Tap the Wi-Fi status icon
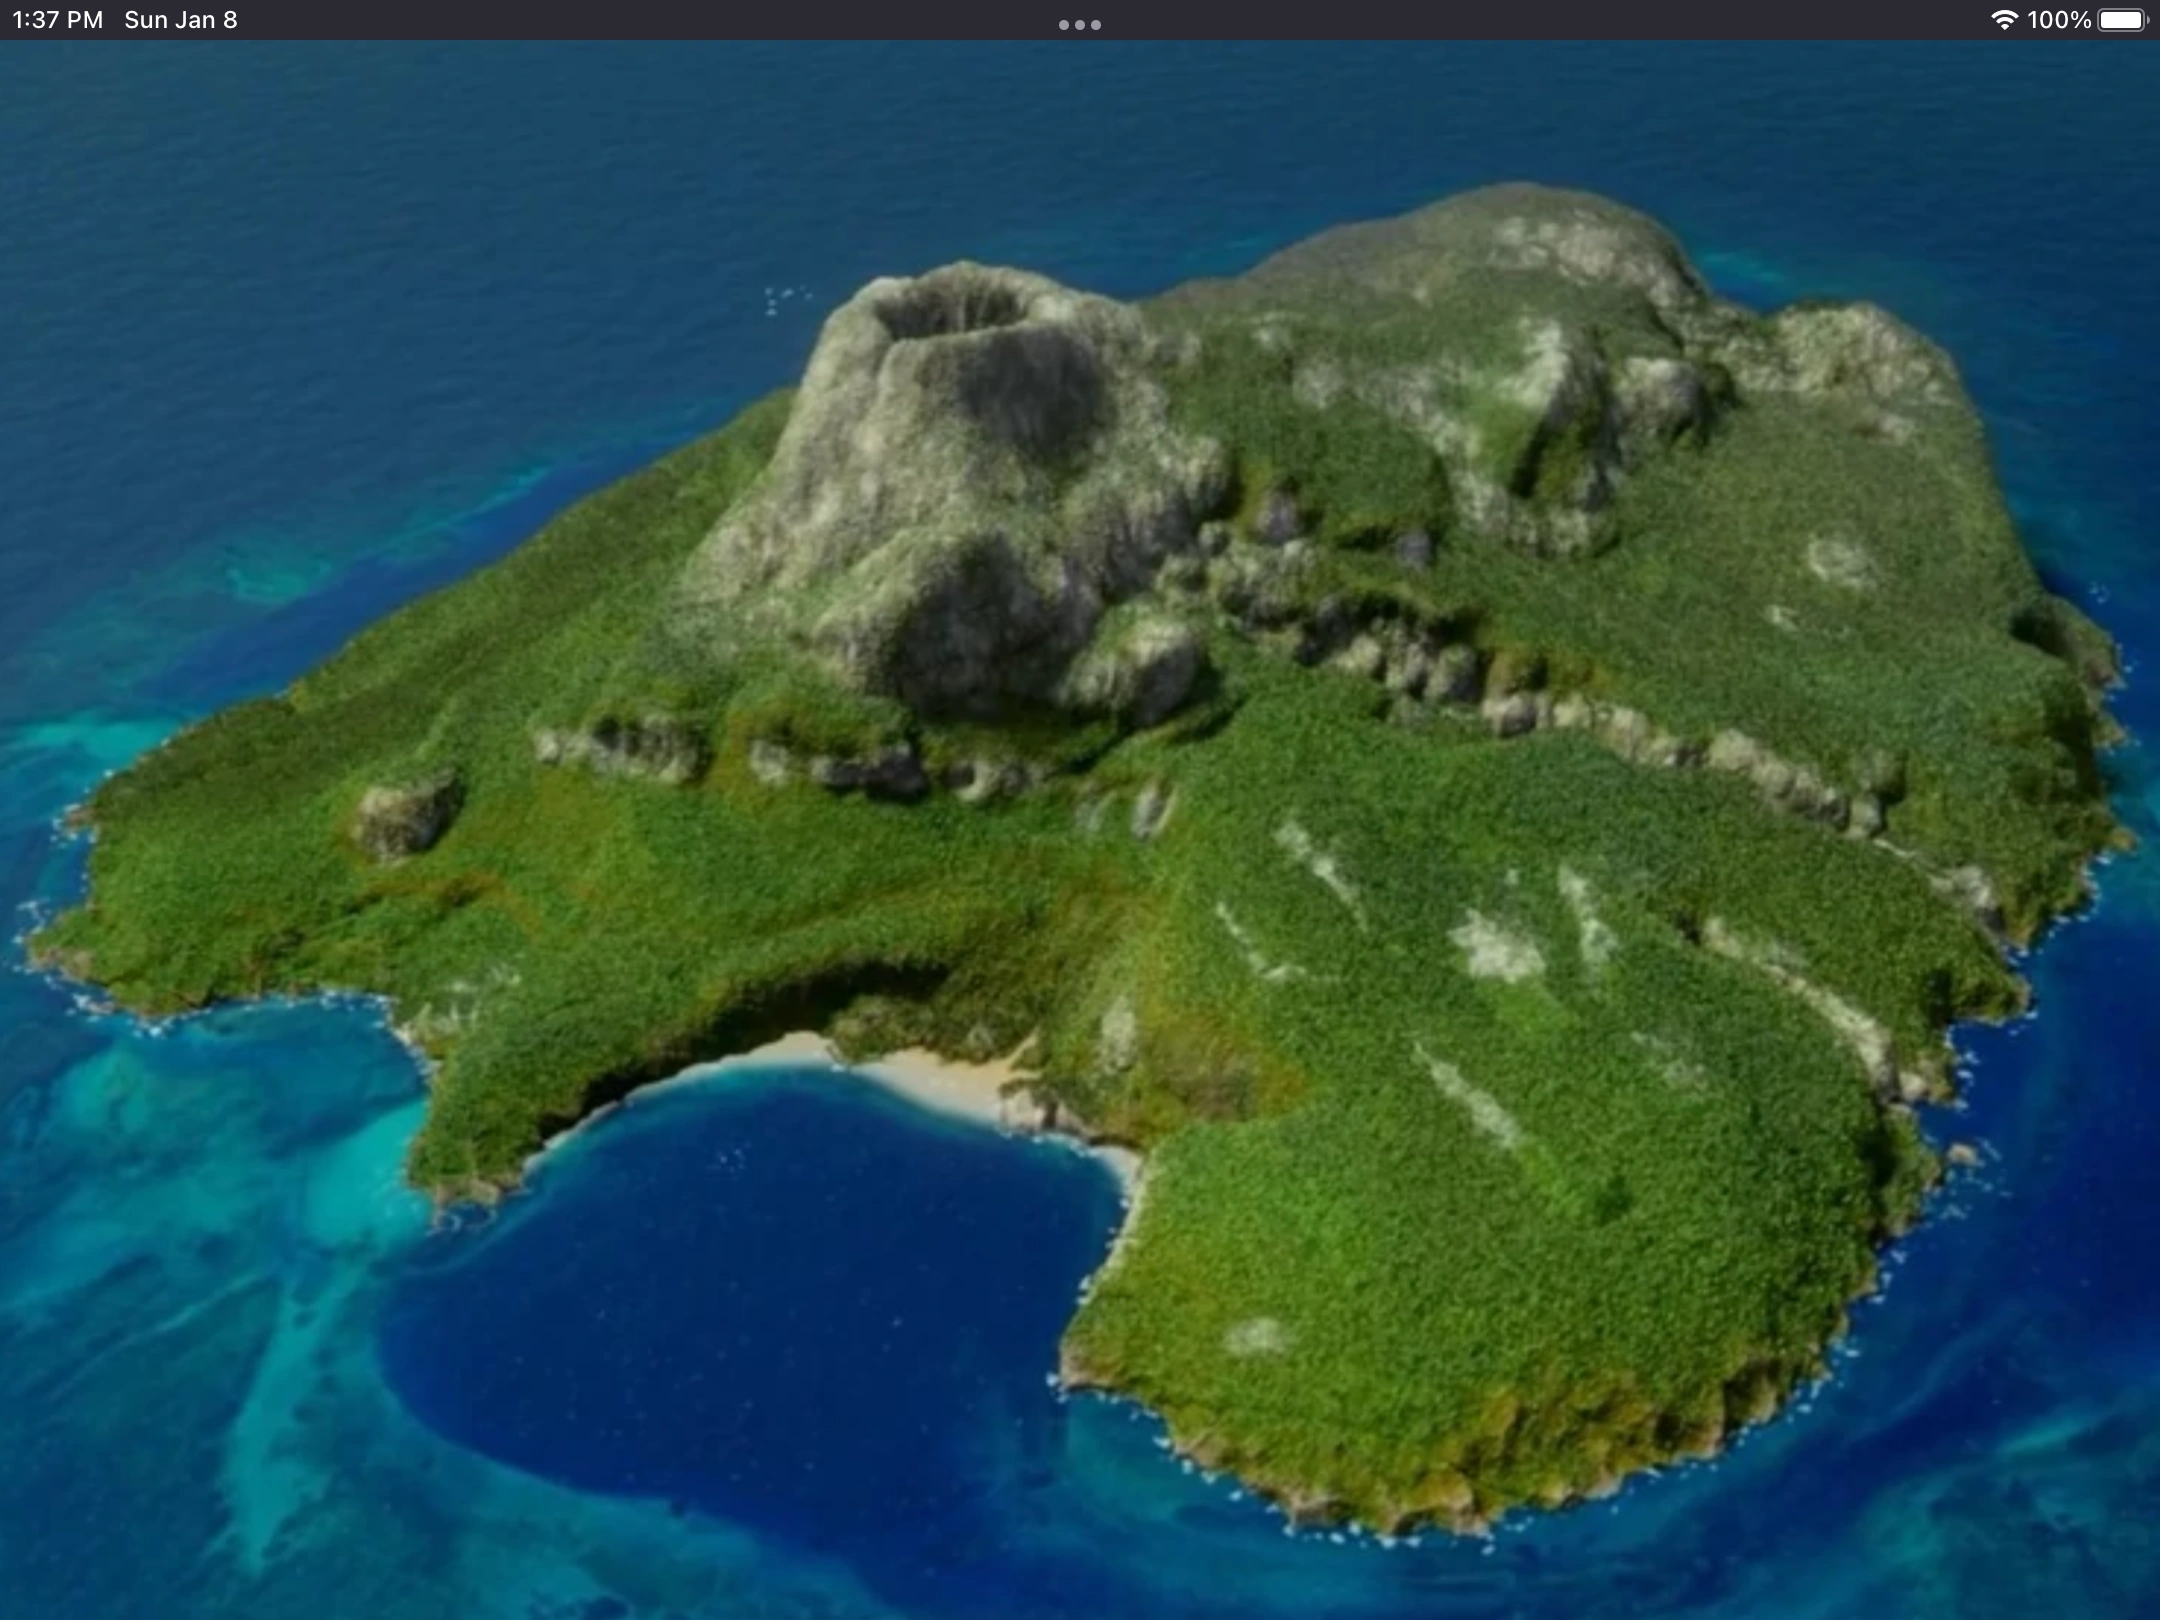This screenshot has width=2160, height=1620. coord(2003,20)
